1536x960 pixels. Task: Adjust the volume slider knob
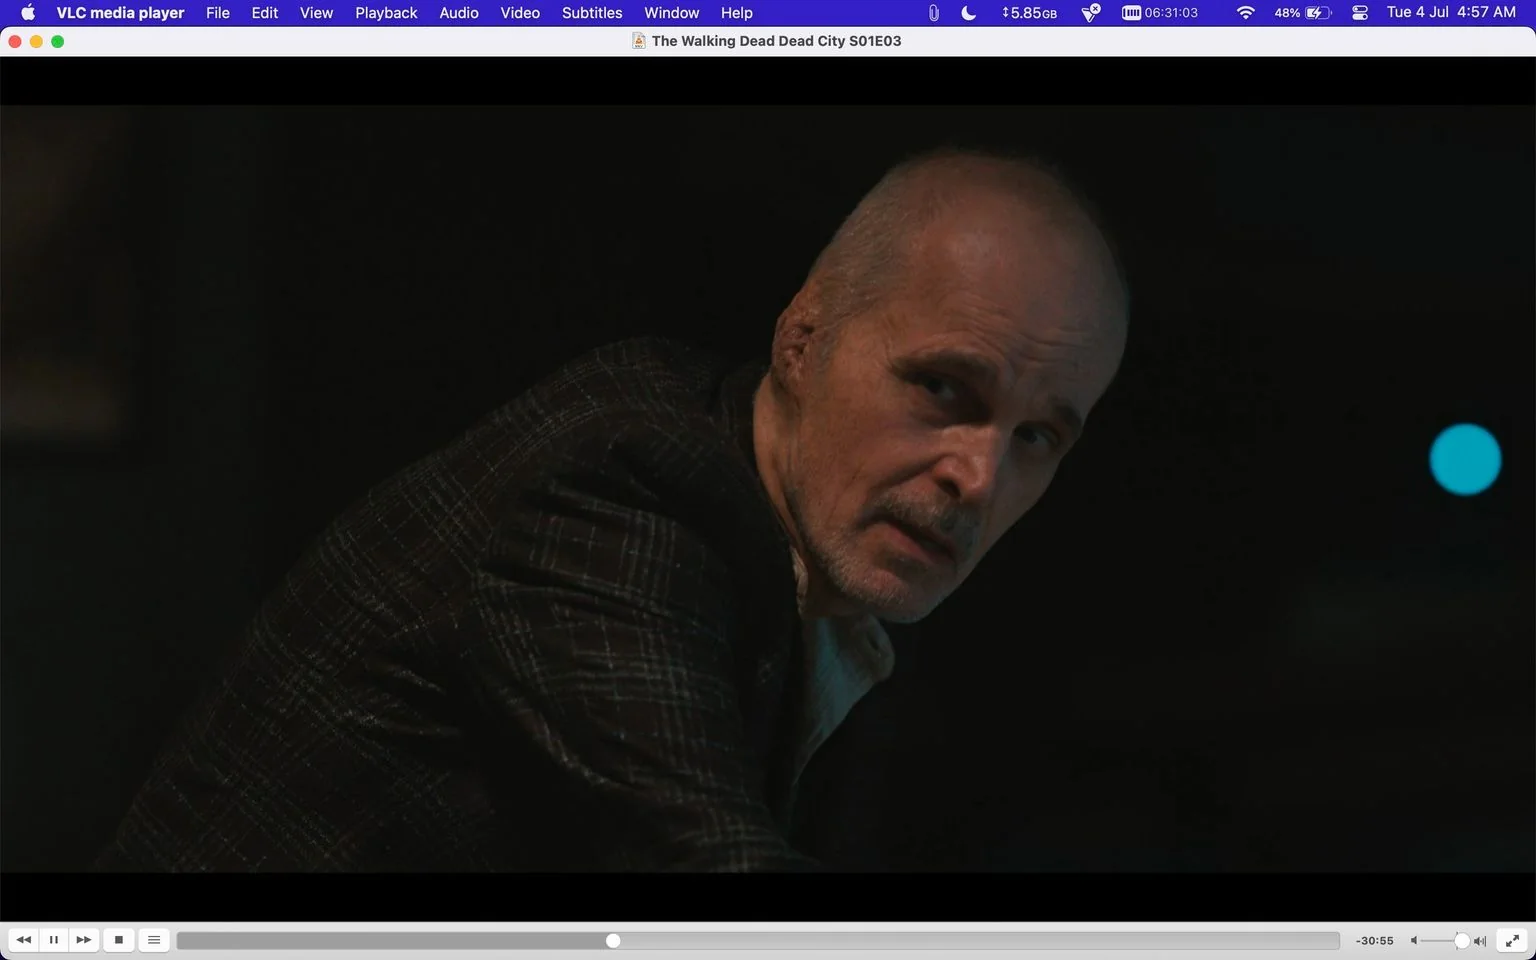click(1462, 941)
